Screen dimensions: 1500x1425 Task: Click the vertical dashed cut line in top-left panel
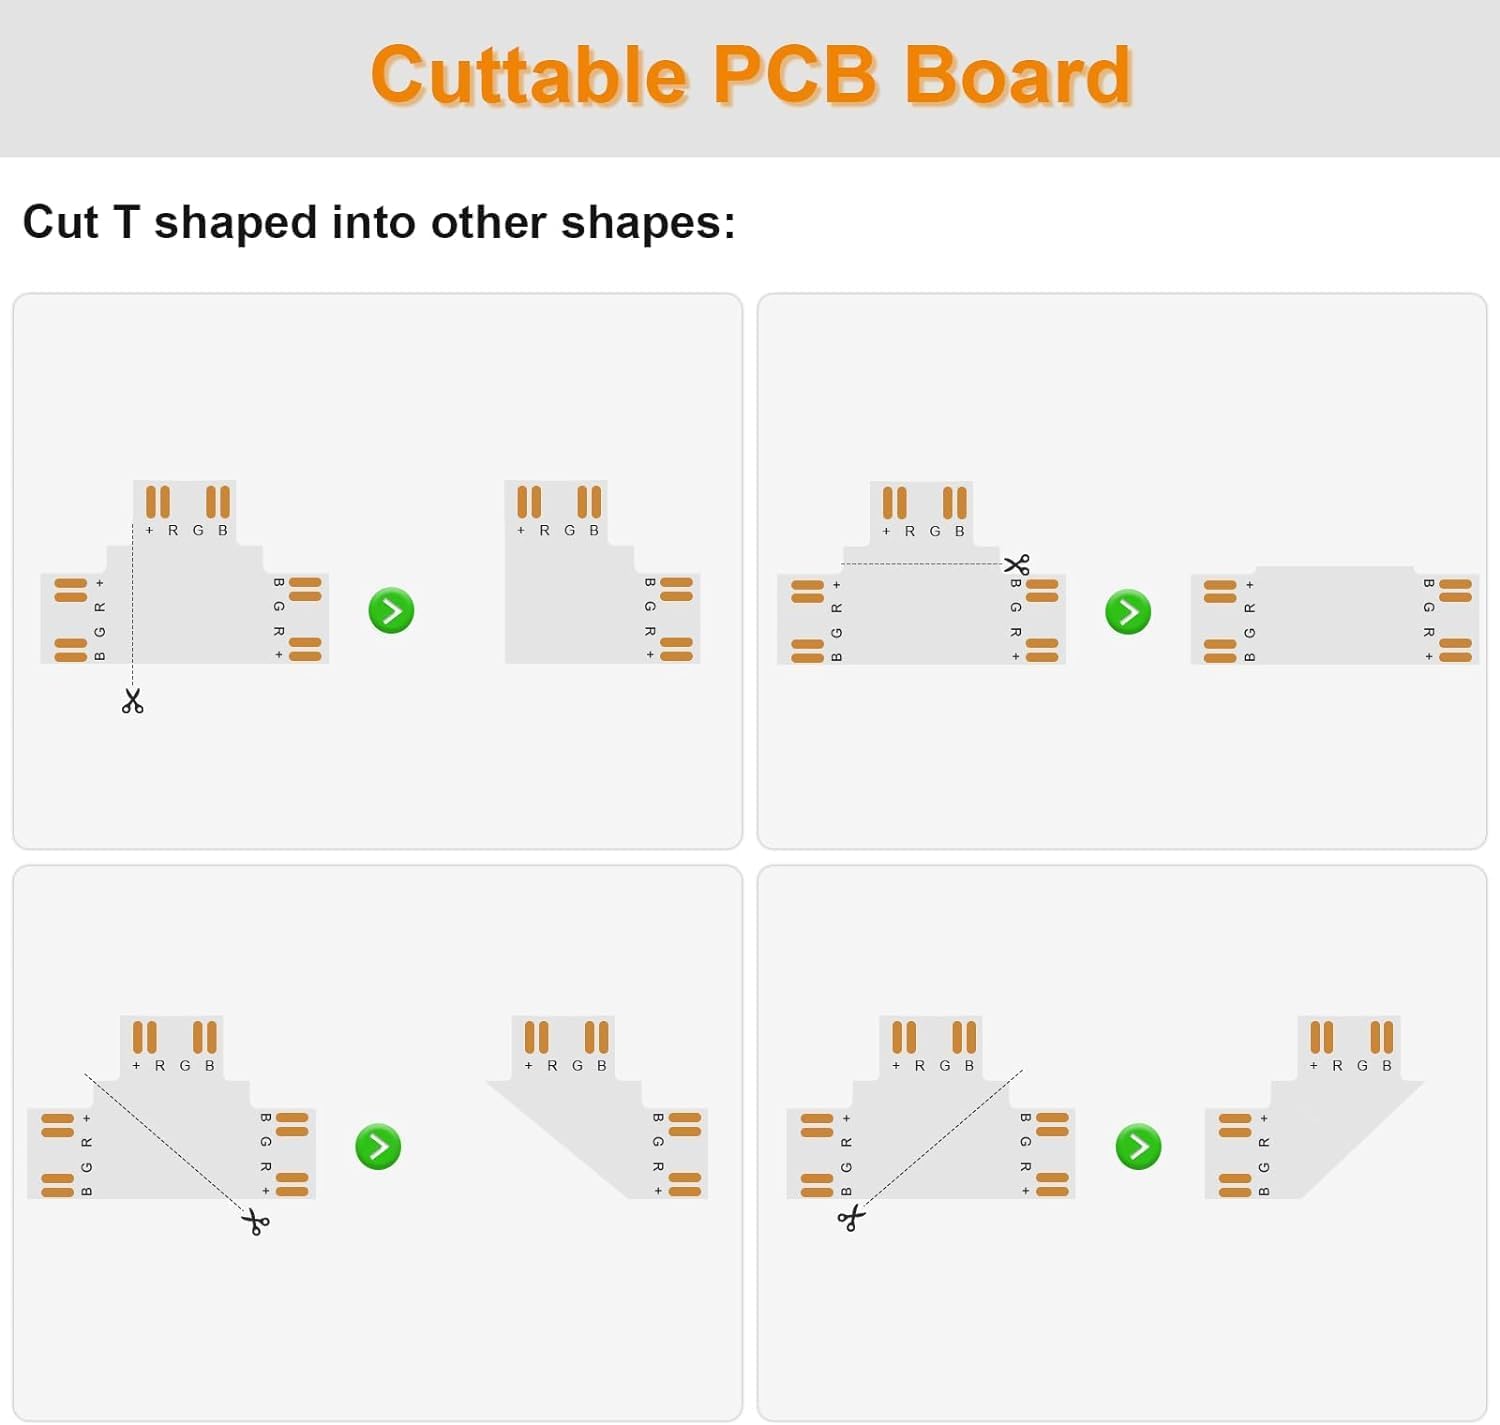132,605
